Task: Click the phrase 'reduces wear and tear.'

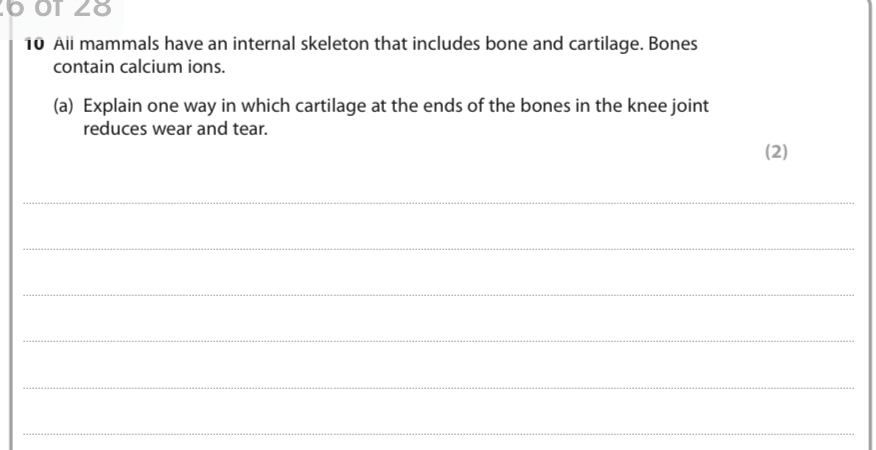Action: 175,129
